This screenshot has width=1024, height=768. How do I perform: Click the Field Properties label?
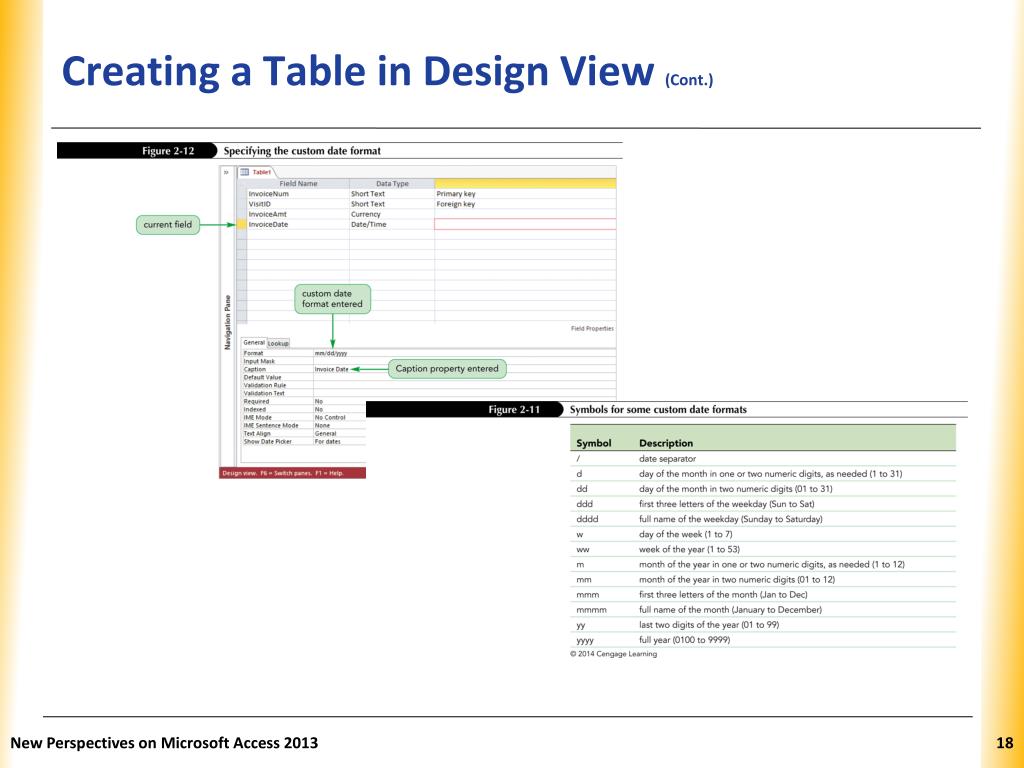[592, 328]
